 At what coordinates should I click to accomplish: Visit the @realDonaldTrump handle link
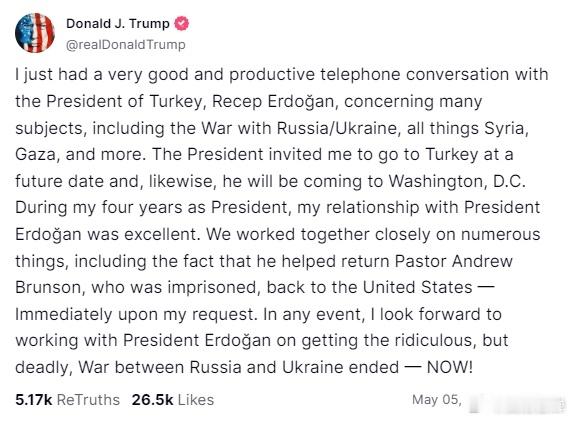[x=125, y=45]
